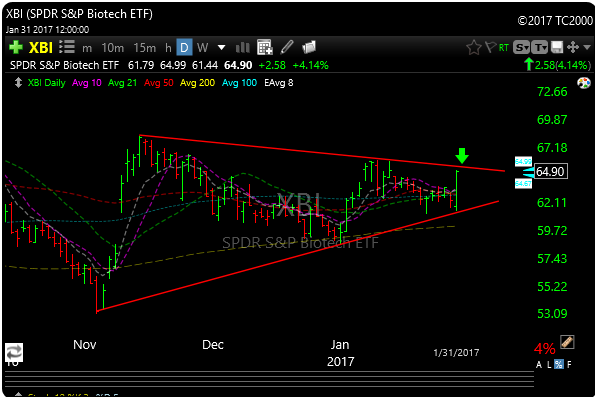
Task: Toggle arithmetic A scaling
Action: point(539,365)
